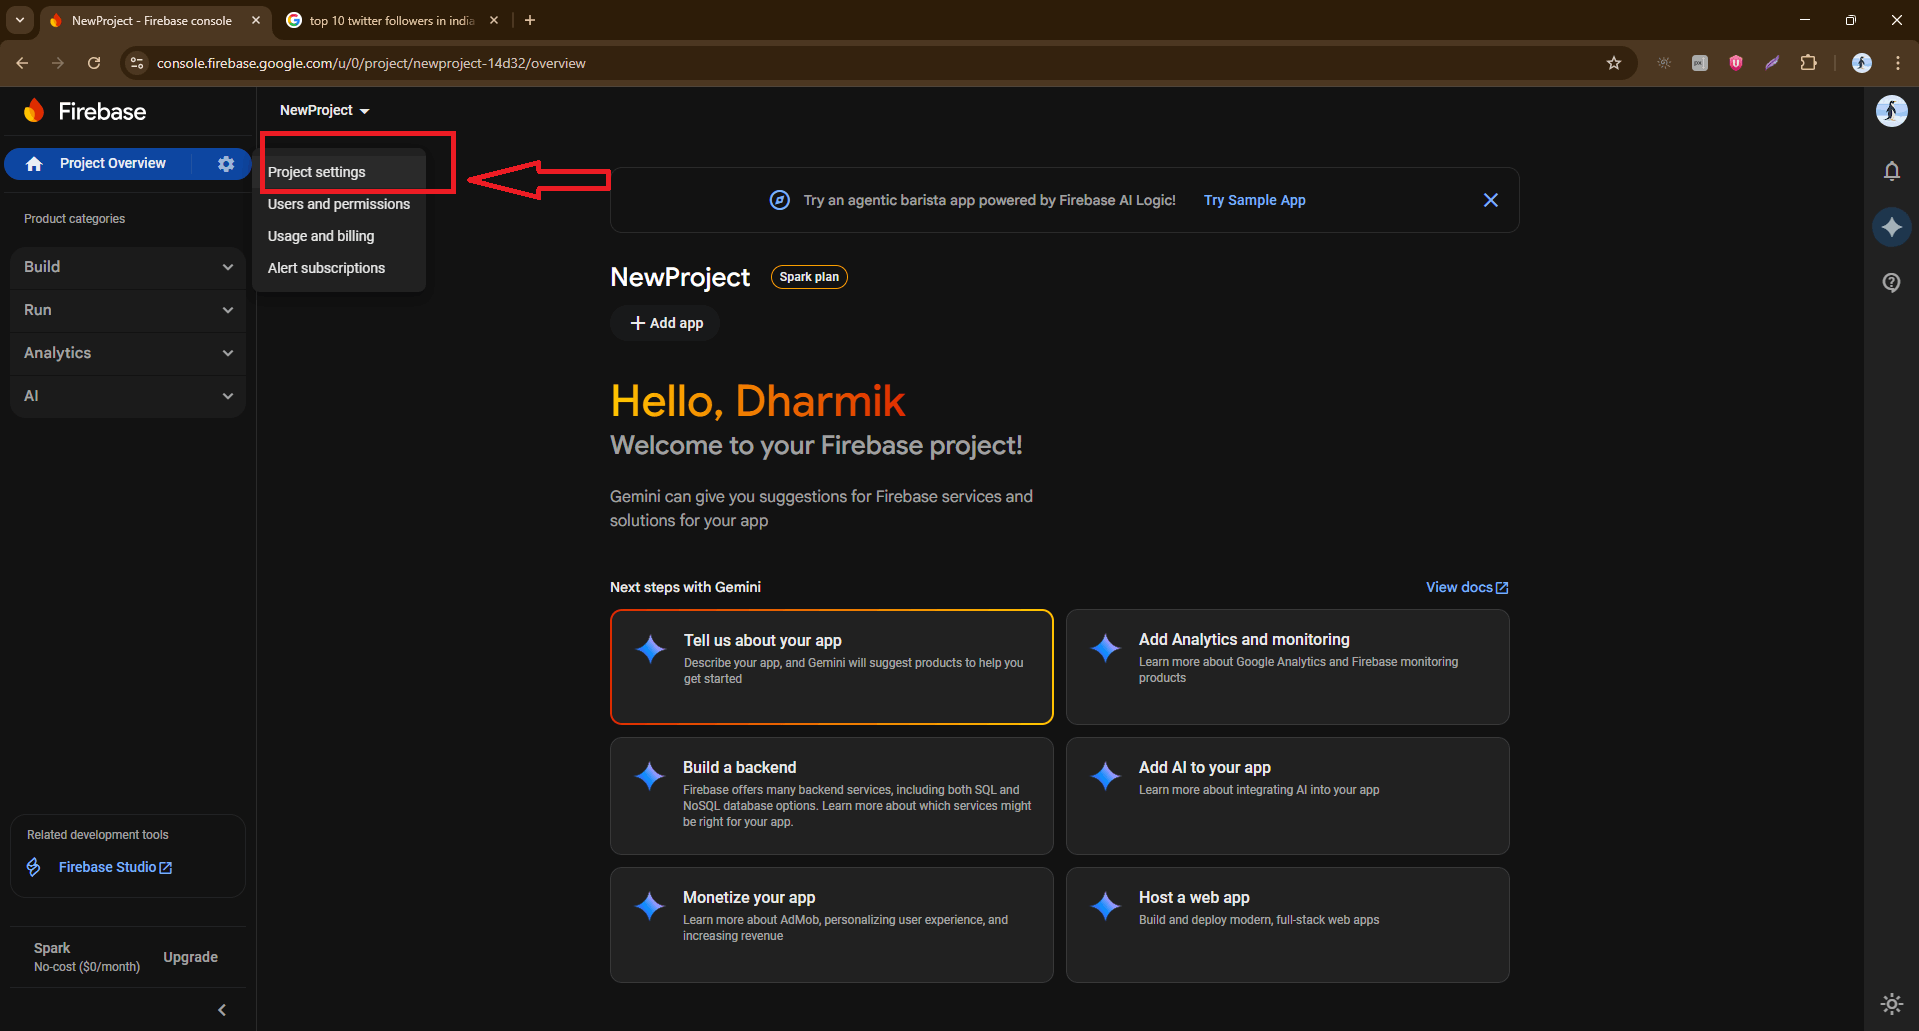This screenshot has width=1919, height=1031.
Task: Reload the current page
Action: pos(94,63)
